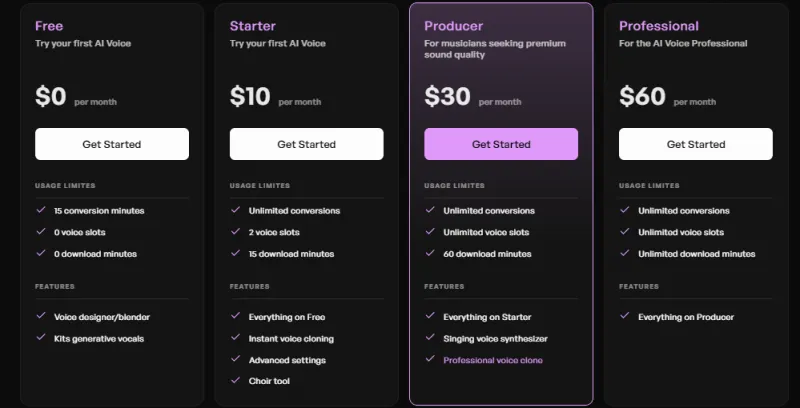Click Get Started under the Free plan
This screenshot has width=800, height=408.
tap(112, 144)
